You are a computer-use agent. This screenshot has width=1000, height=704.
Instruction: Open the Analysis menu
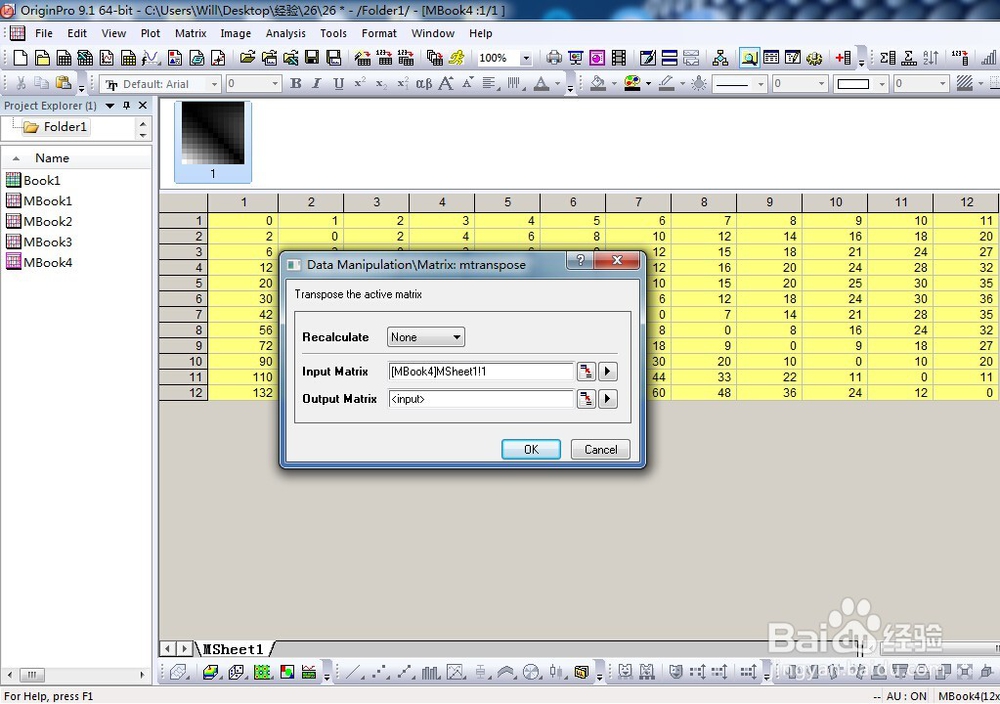[285, 33]
